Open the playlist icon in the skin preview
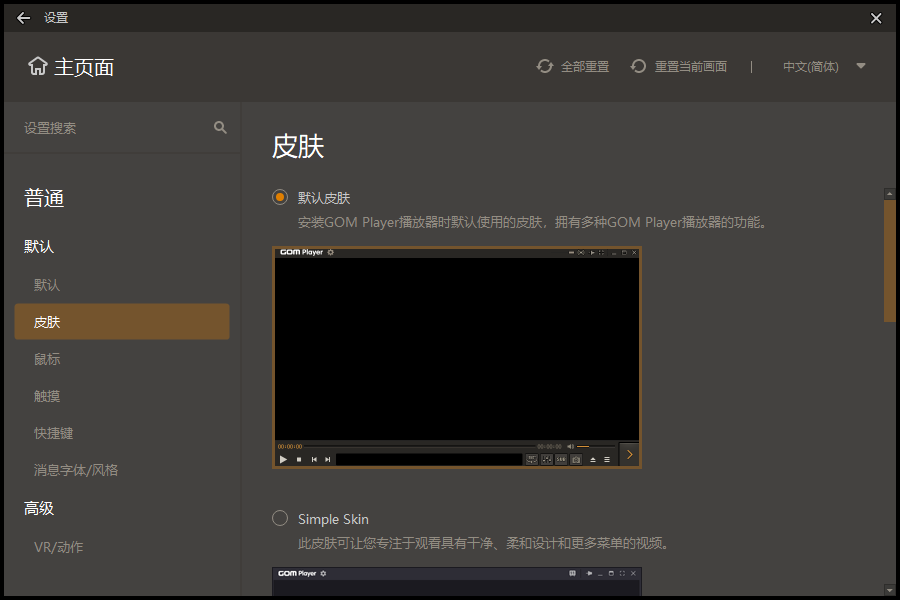This screenshot has width=900, height=600. tap(606, 459)
